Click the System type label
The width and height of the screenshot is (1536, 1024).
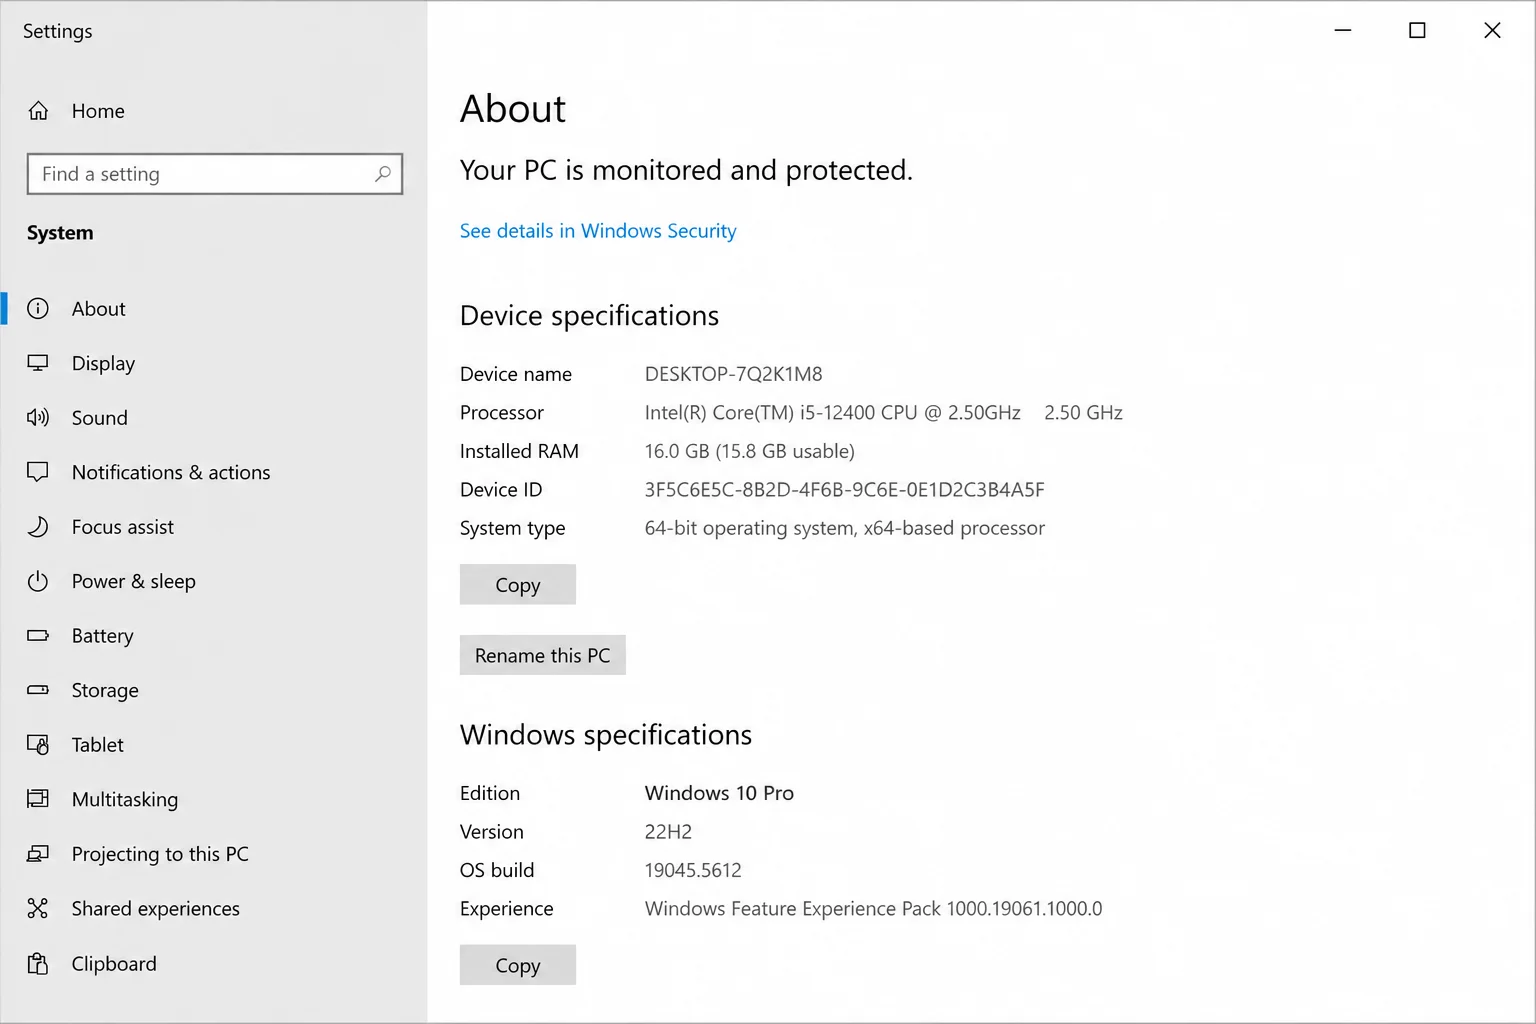513,528
